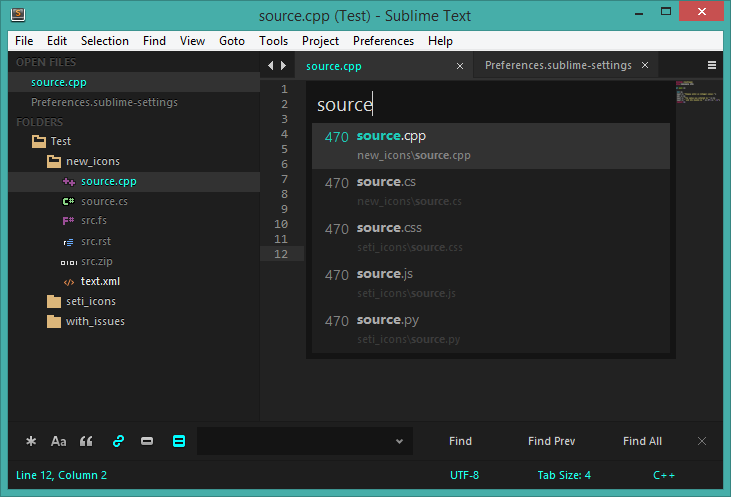The width and height of the screenshot is (731, 497).
Task: Change the UTF-8 encoding in status bar
Action: 464,475
